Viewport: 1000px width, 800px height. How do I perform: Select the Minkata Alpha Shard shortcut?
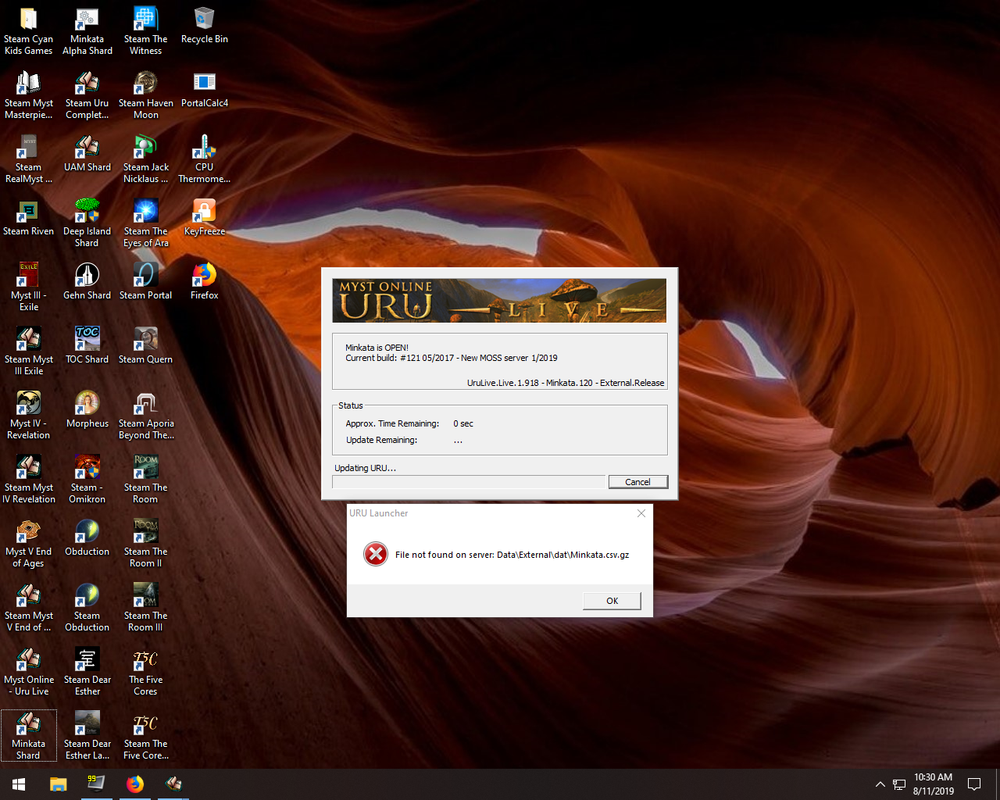pyautogui.click(x=87, y=31)
